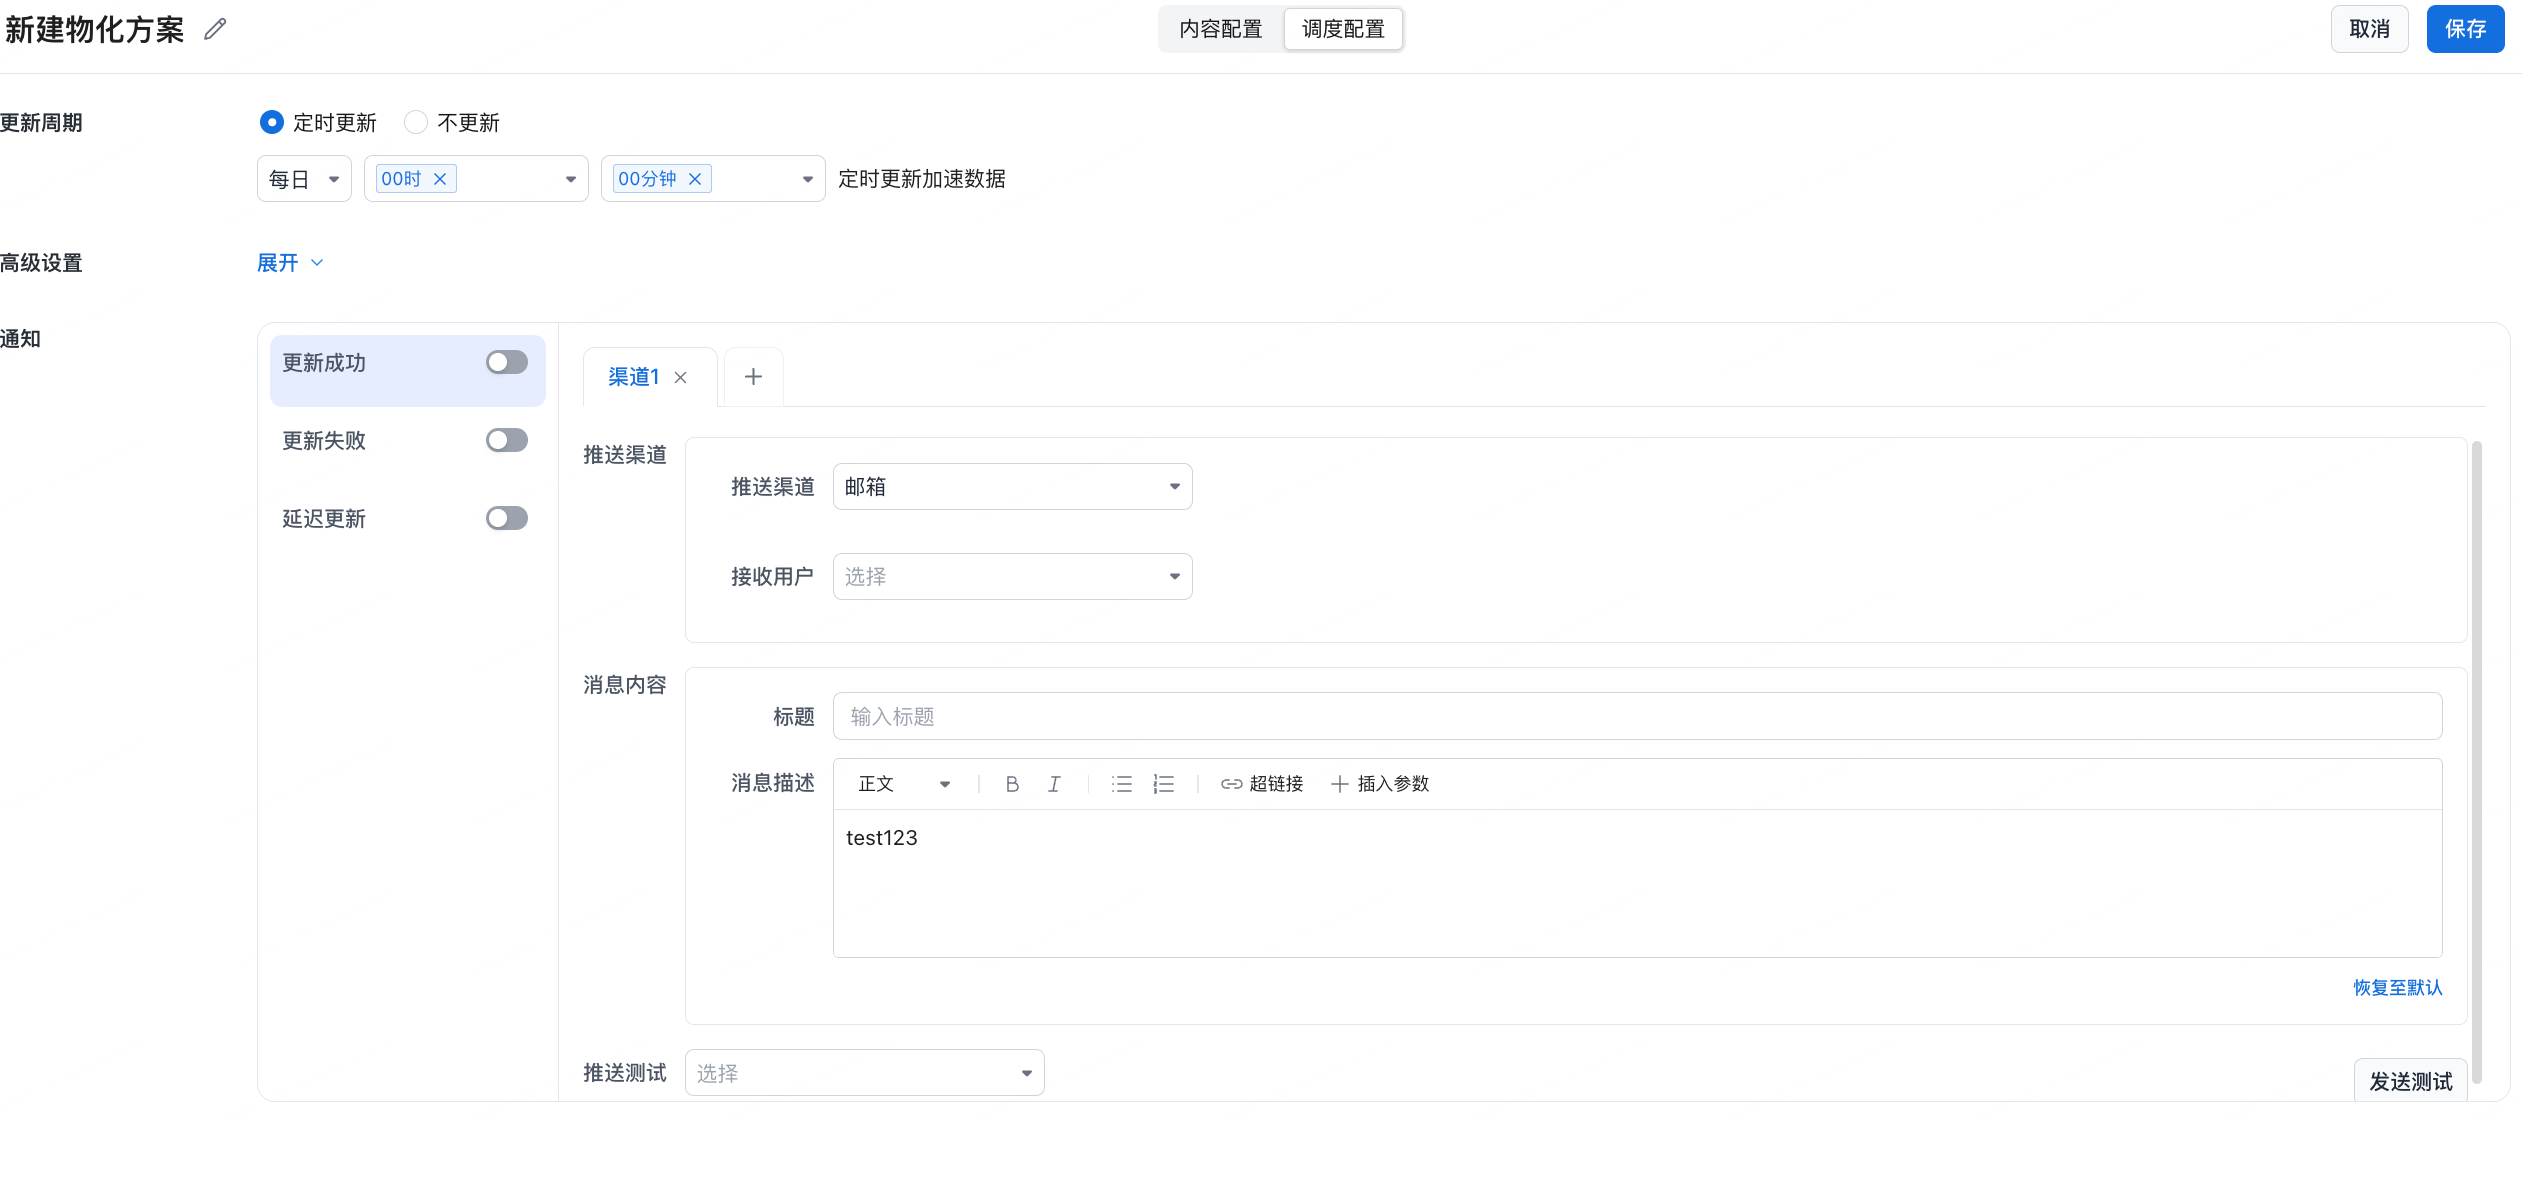Insert a numbered list in editor
The height and width of the screenshot is (1182, 2522).
click(x=1163, y=784)
